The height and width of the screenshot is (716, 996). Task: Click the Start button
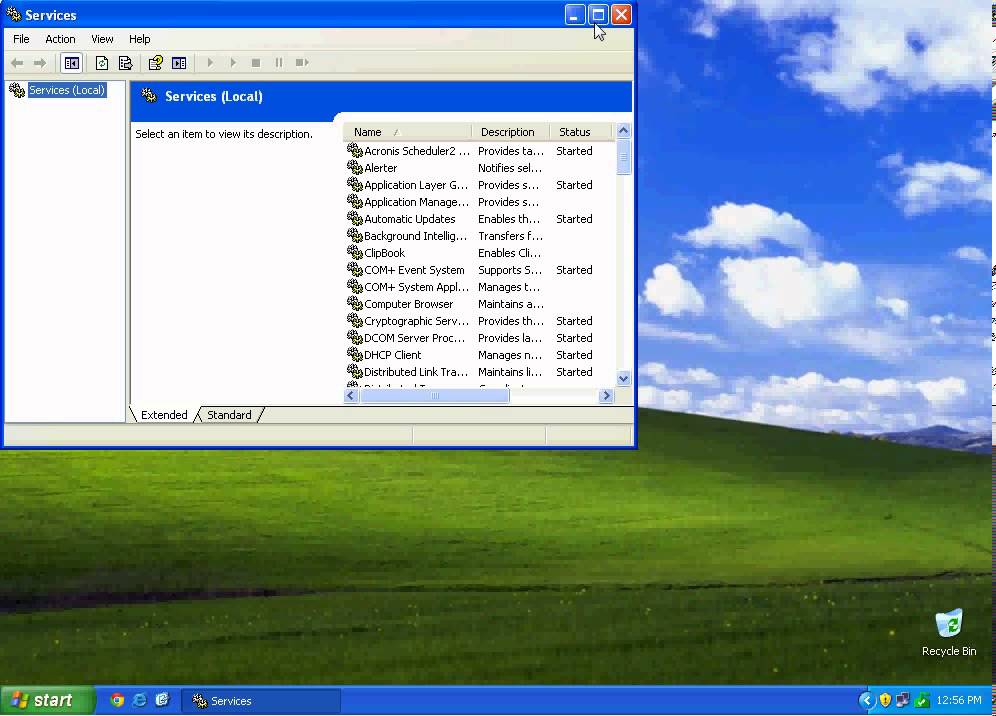click(46, 700)
